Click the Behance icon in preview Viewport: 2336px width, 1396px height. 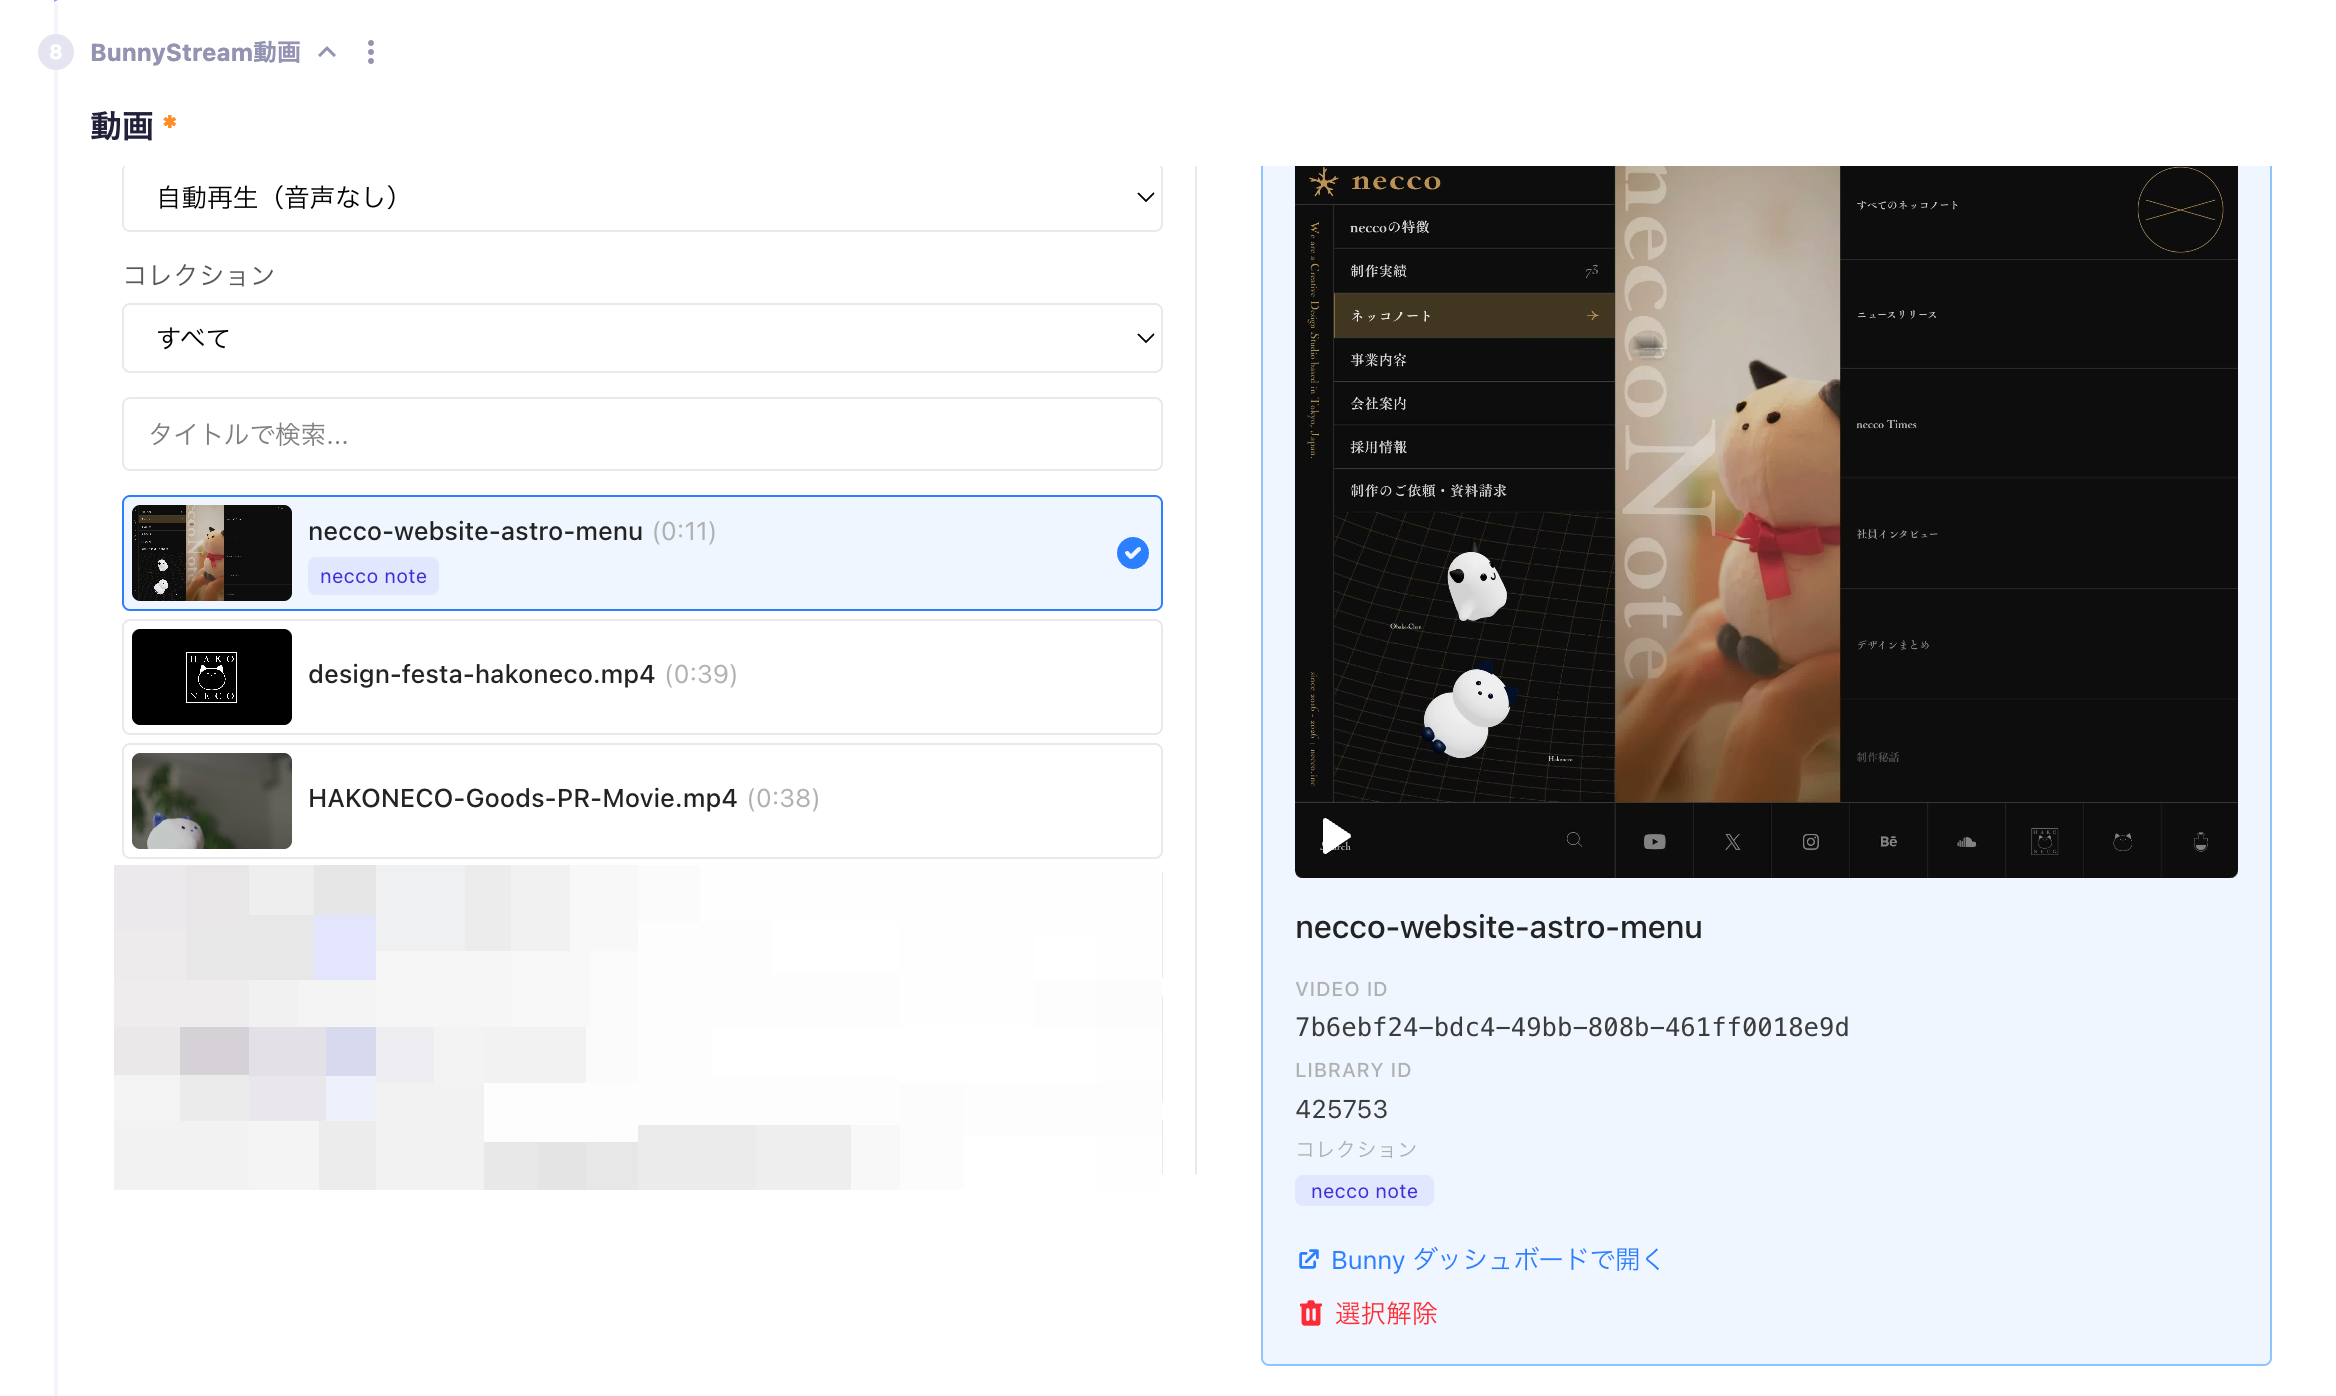pos(1888,842)
